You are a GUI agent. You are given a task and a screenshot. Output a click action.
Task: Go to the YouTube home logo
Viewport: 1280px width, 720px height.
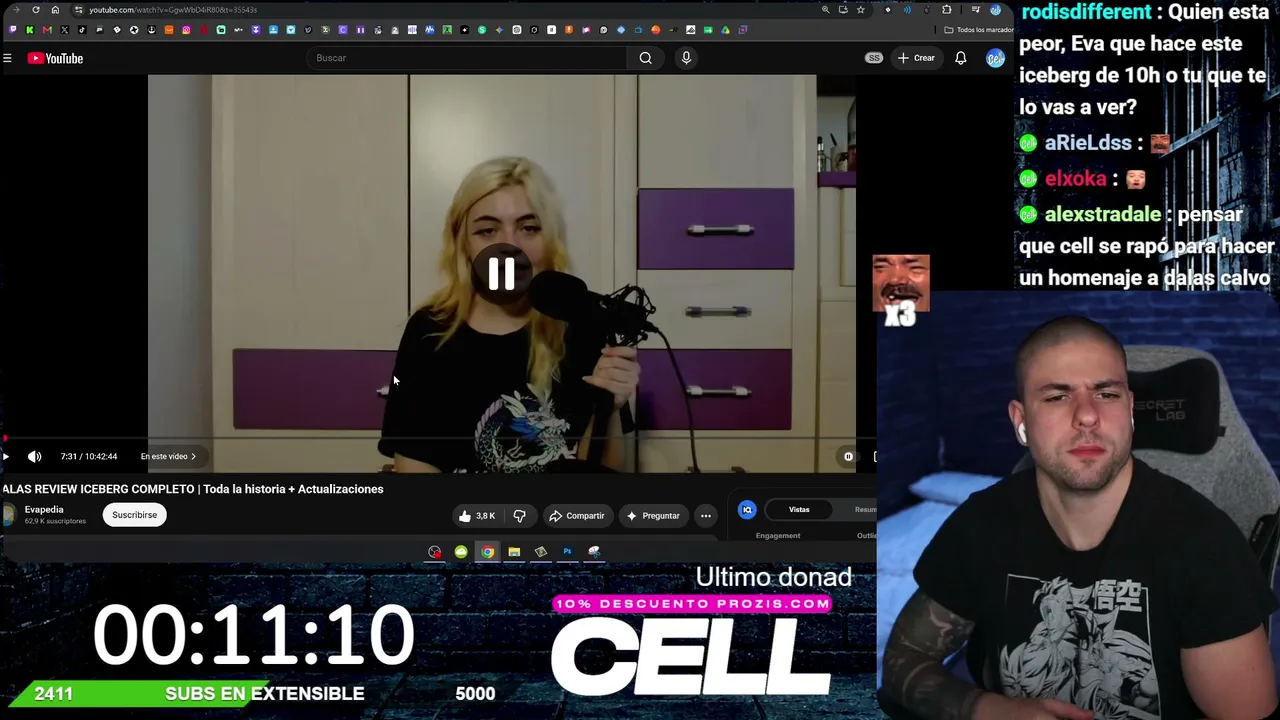coord(55,58)
